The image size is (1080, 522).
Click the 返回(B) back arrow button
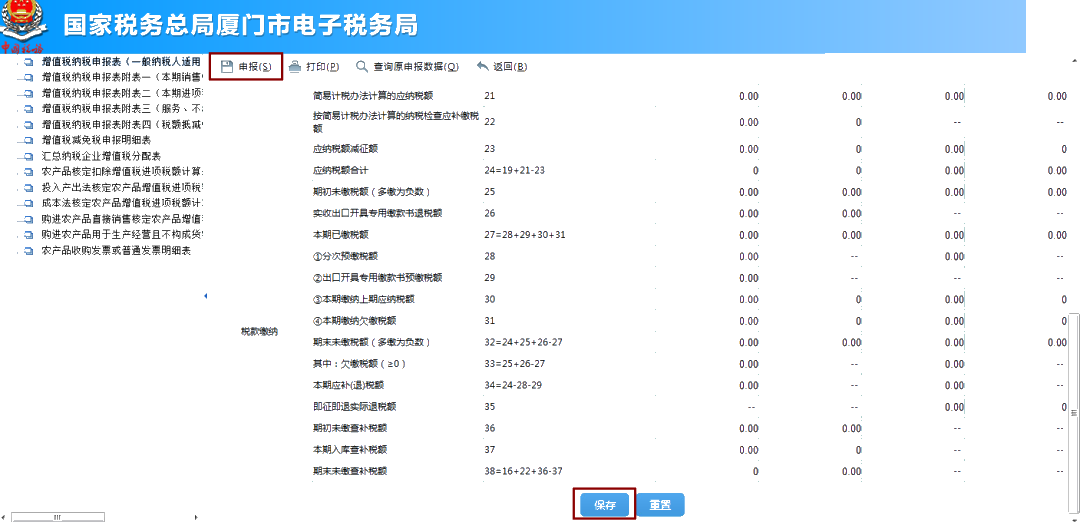click(502, 67)
